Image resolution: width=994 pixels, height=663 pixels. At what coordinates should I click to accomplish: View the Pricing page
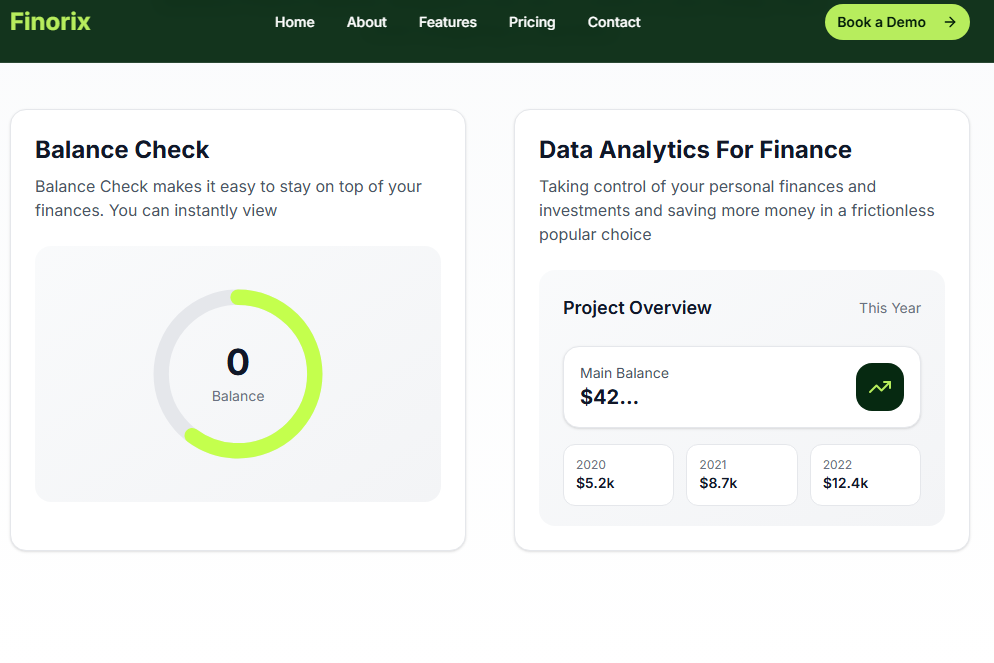point(531,22)
